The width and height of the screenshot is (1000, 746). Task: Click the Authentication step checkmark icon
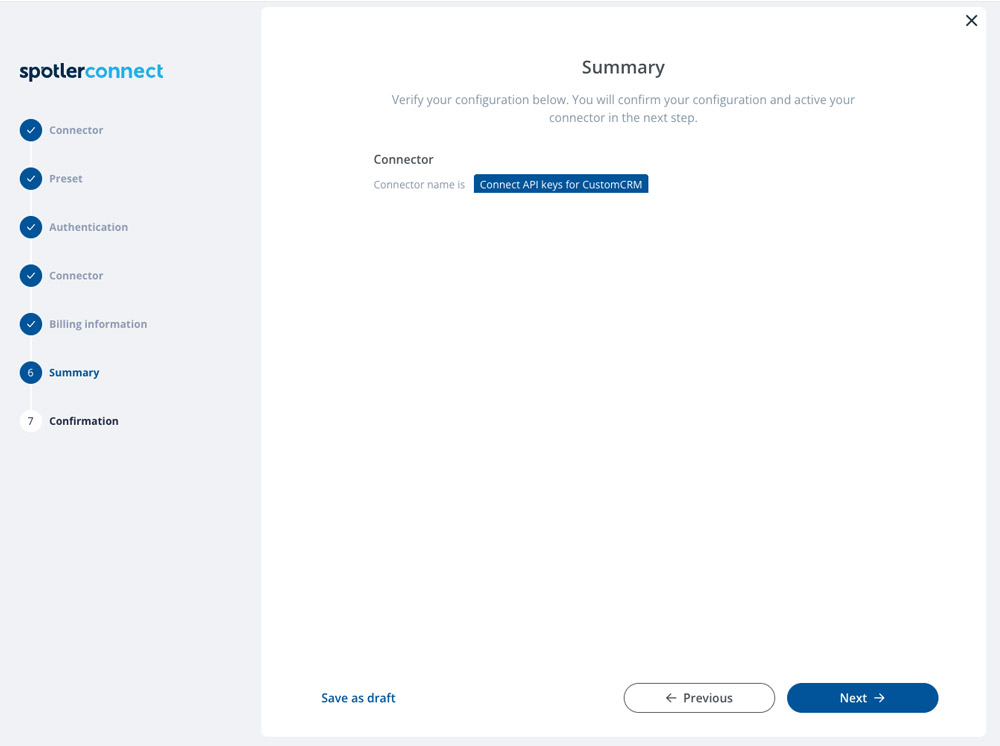[31, 227]
